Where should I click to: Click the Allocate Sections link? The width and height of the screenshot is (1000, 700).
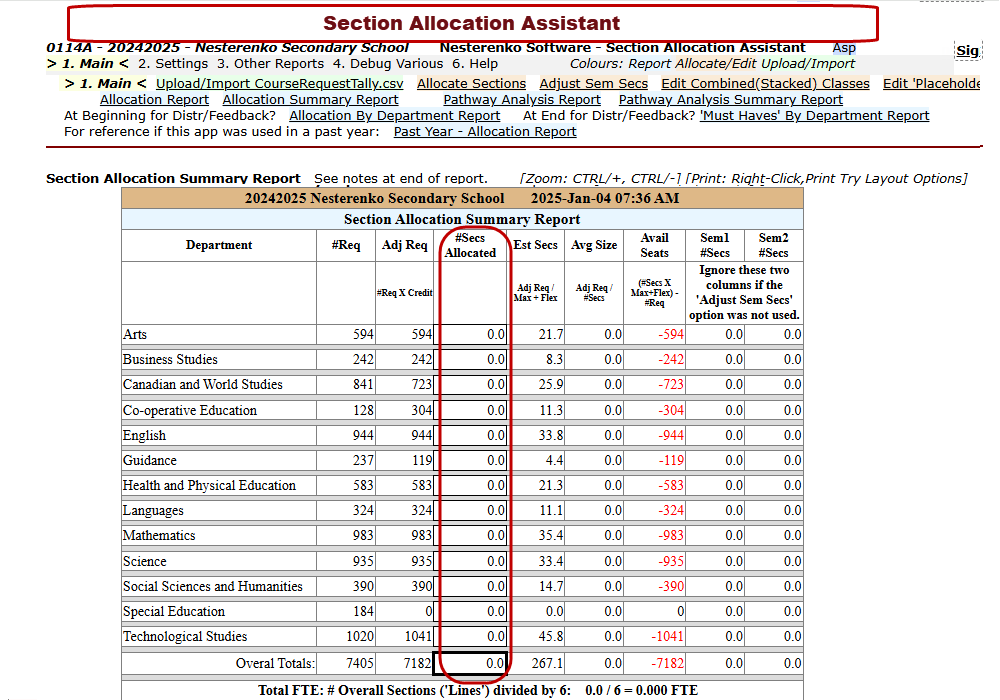point(471,84)
